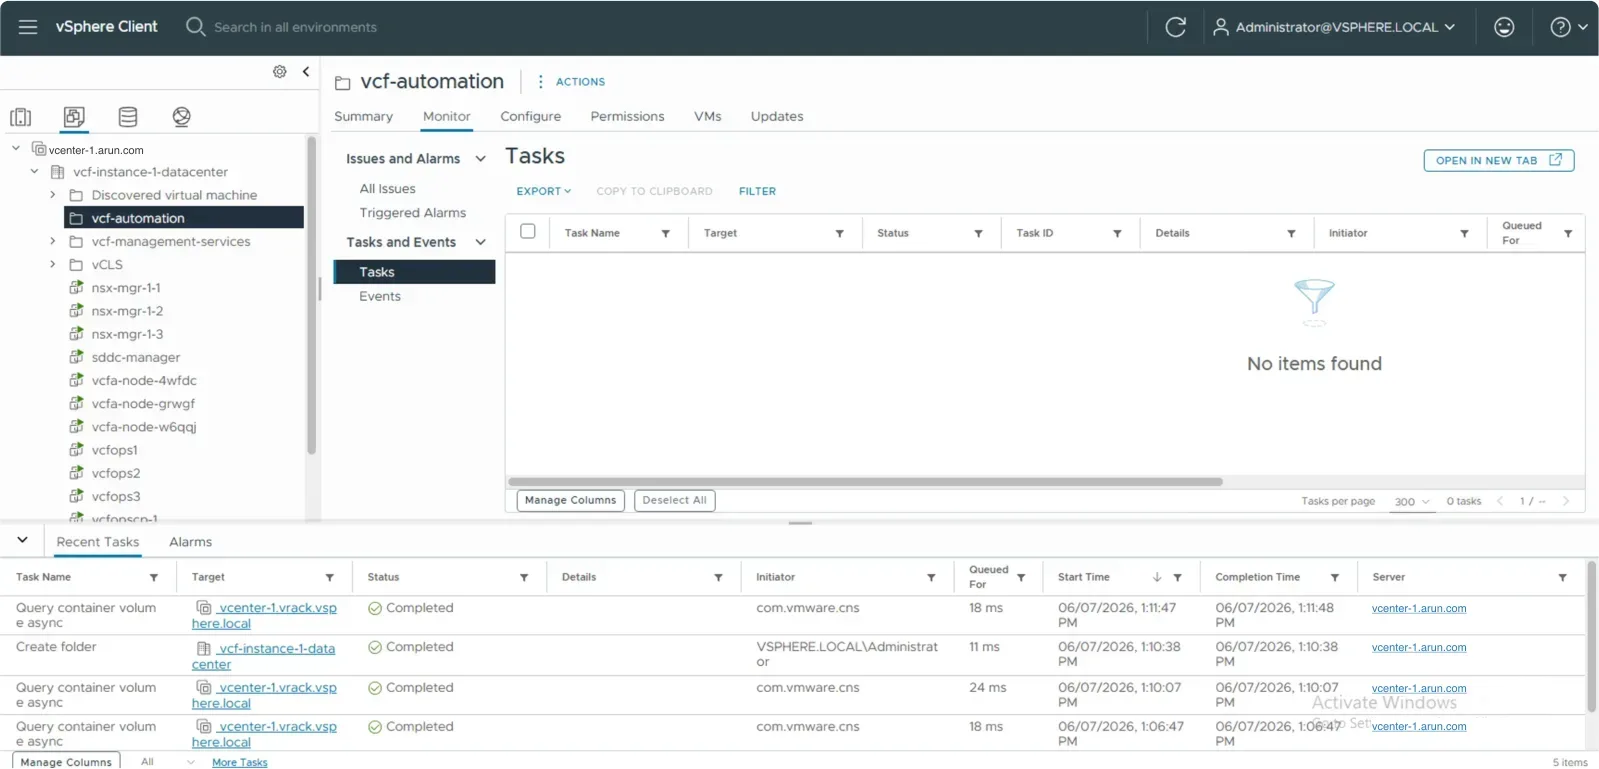The height and width of the screenshot is (769, 1599).
Task: Click OPEN IN NEW TAB button
Action: [1499, 160]
